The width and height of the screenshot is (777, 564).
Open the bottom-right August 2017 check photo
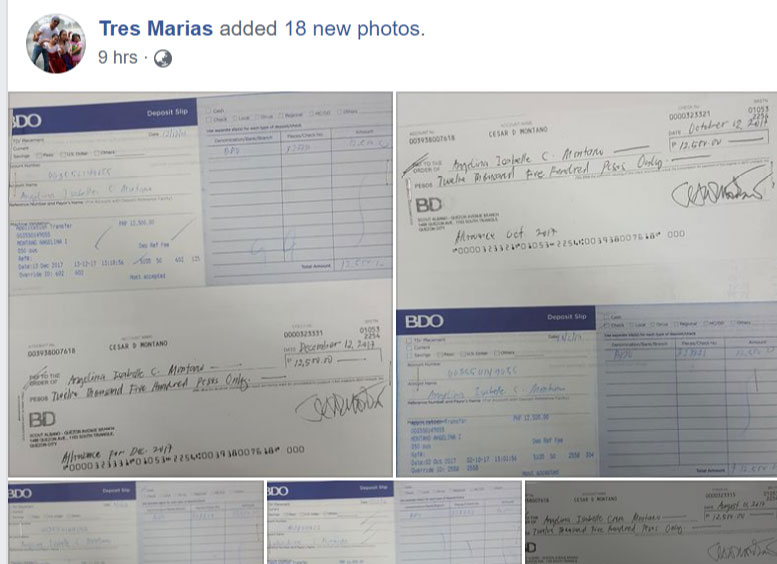[651, 522]
